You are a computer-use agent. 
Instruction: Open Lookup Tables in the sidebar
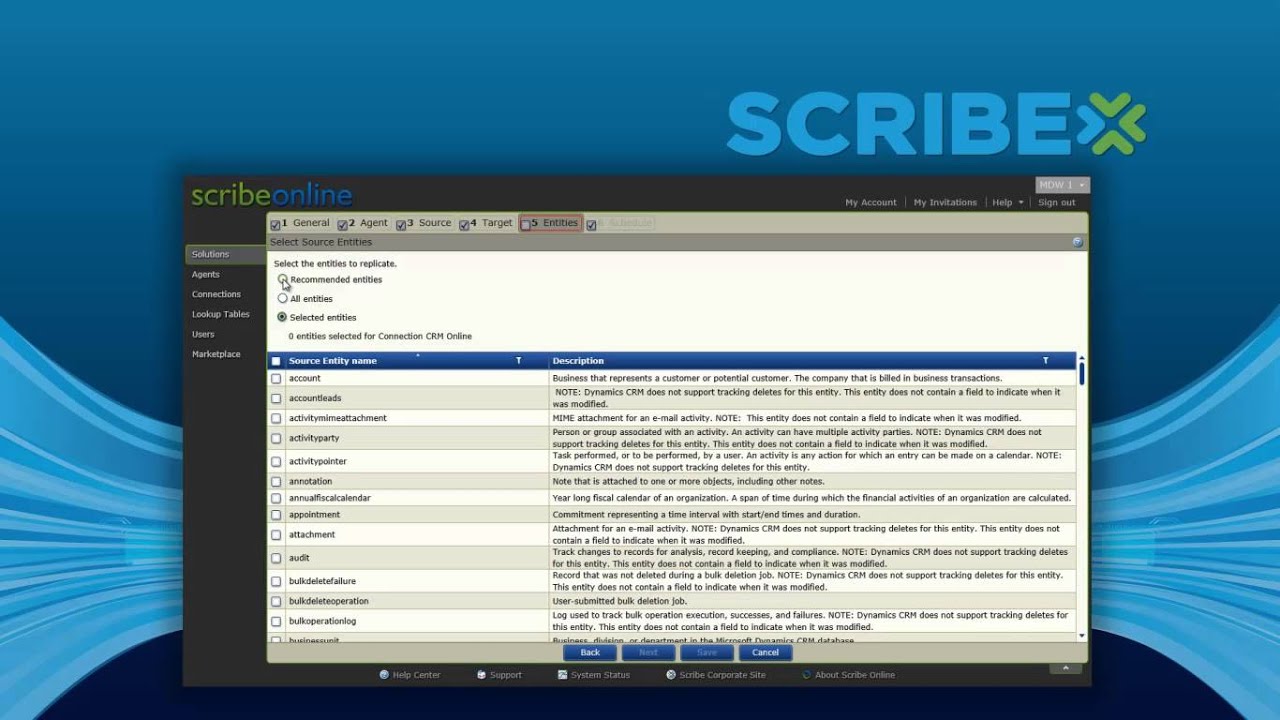click(x=221, y=314)
